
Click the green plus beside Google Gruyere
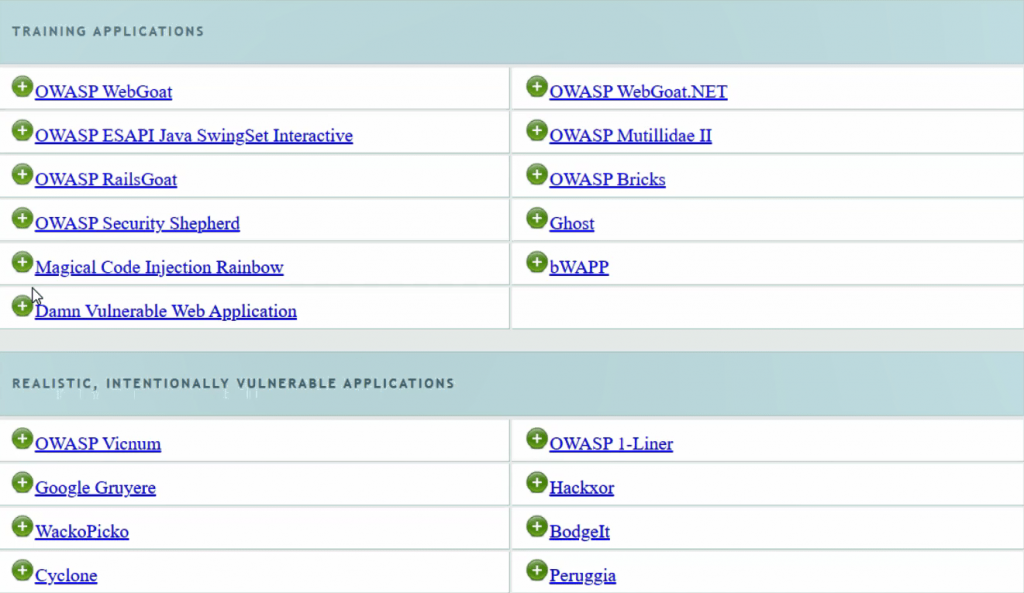[22, 483]
